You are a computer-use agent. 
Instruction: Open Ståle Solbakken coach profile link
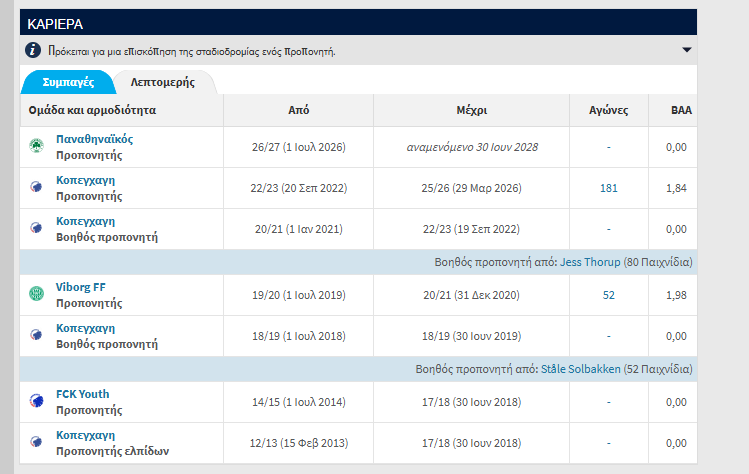click(580, 369)
